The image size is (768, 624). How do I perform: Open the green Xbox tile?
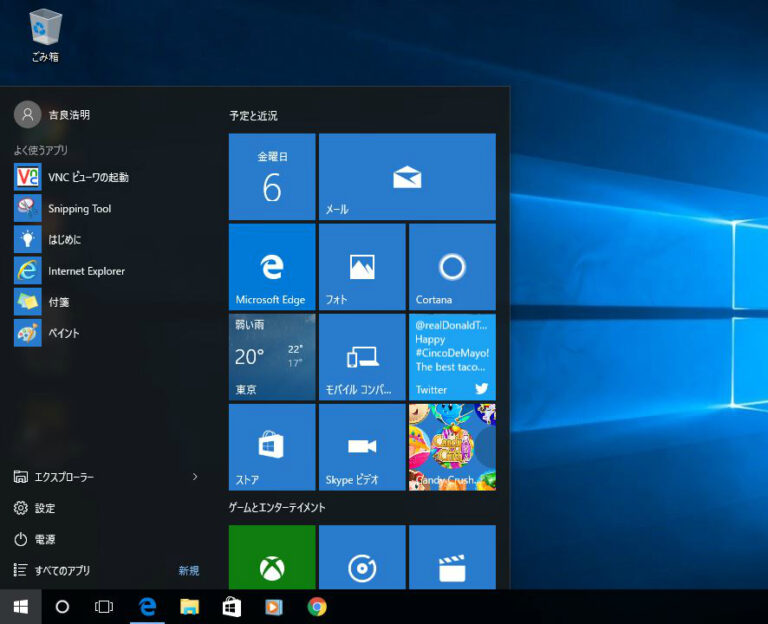pos(272,557)
